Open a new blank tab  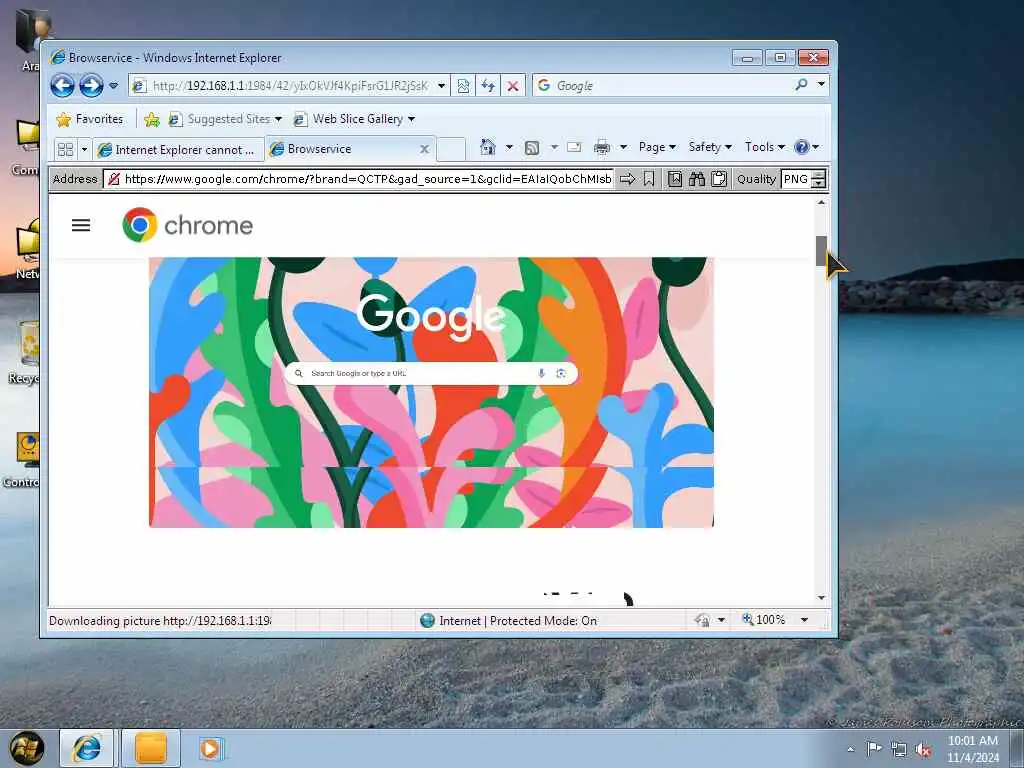[x=451, y=149]
